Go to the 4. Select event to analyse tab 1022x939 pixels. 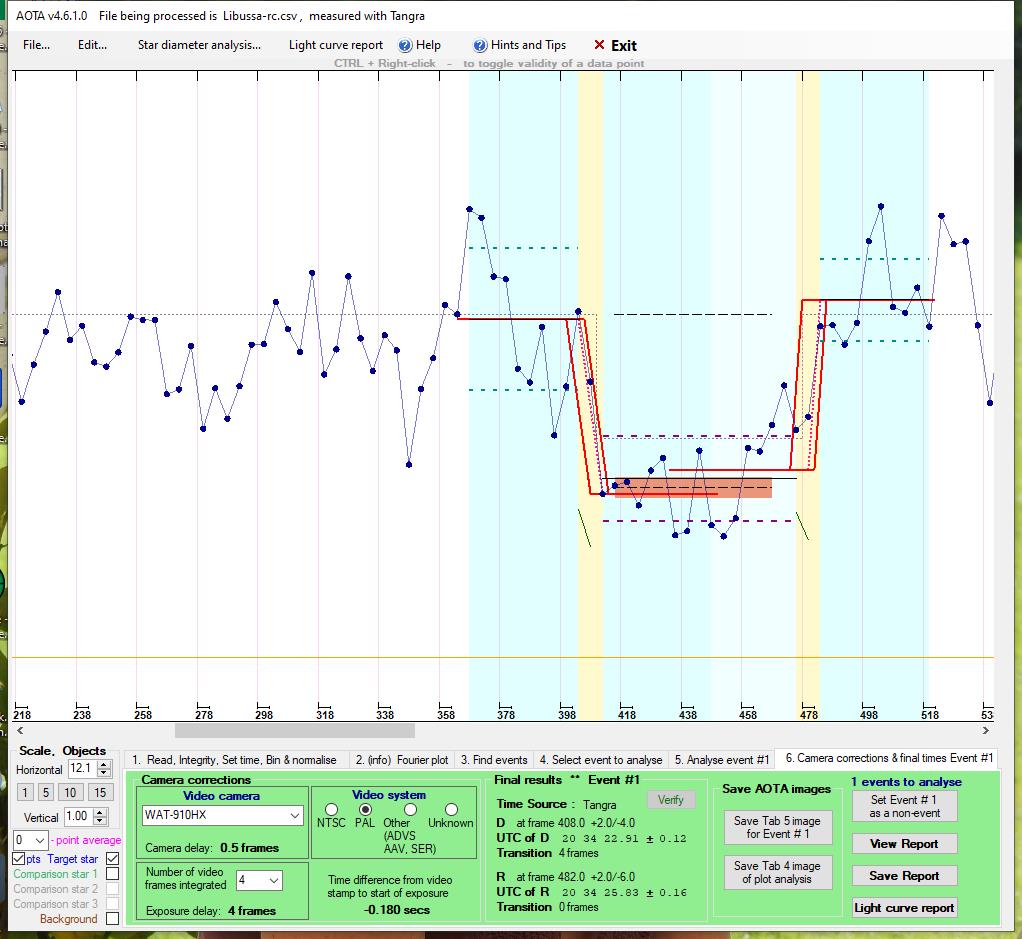coord(601,760)
